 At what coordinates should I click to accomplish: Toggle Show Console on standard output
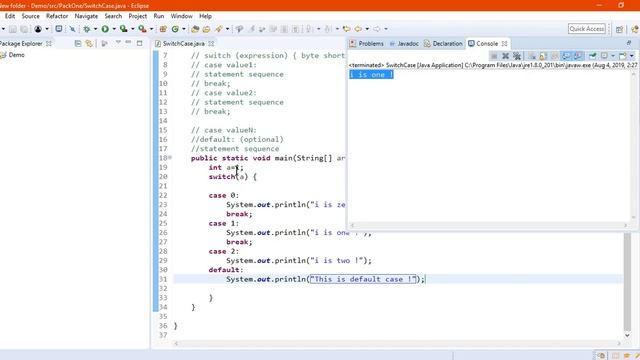coord(566,56)
